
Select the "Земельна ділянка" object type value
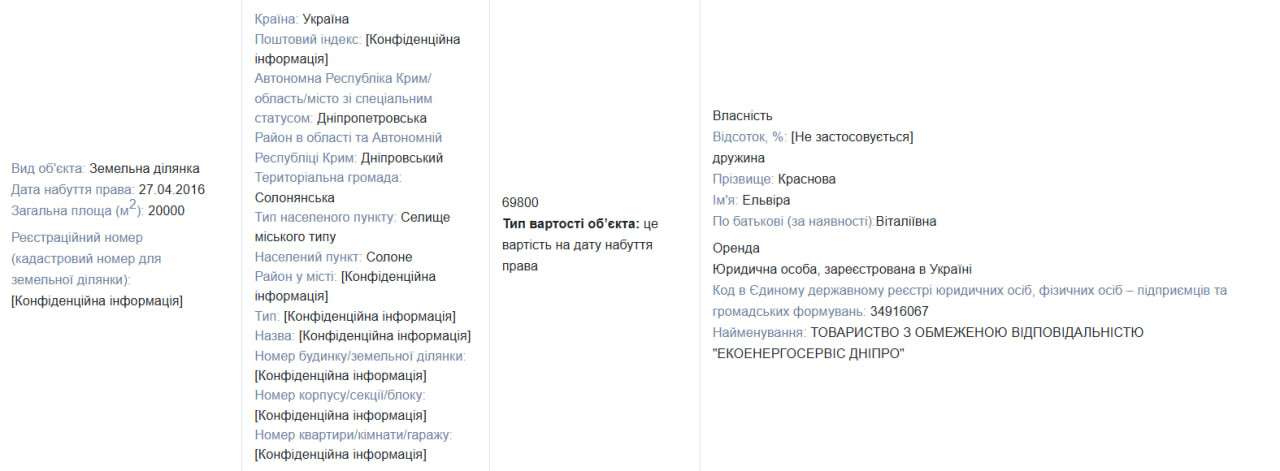(x=144, y=168)
